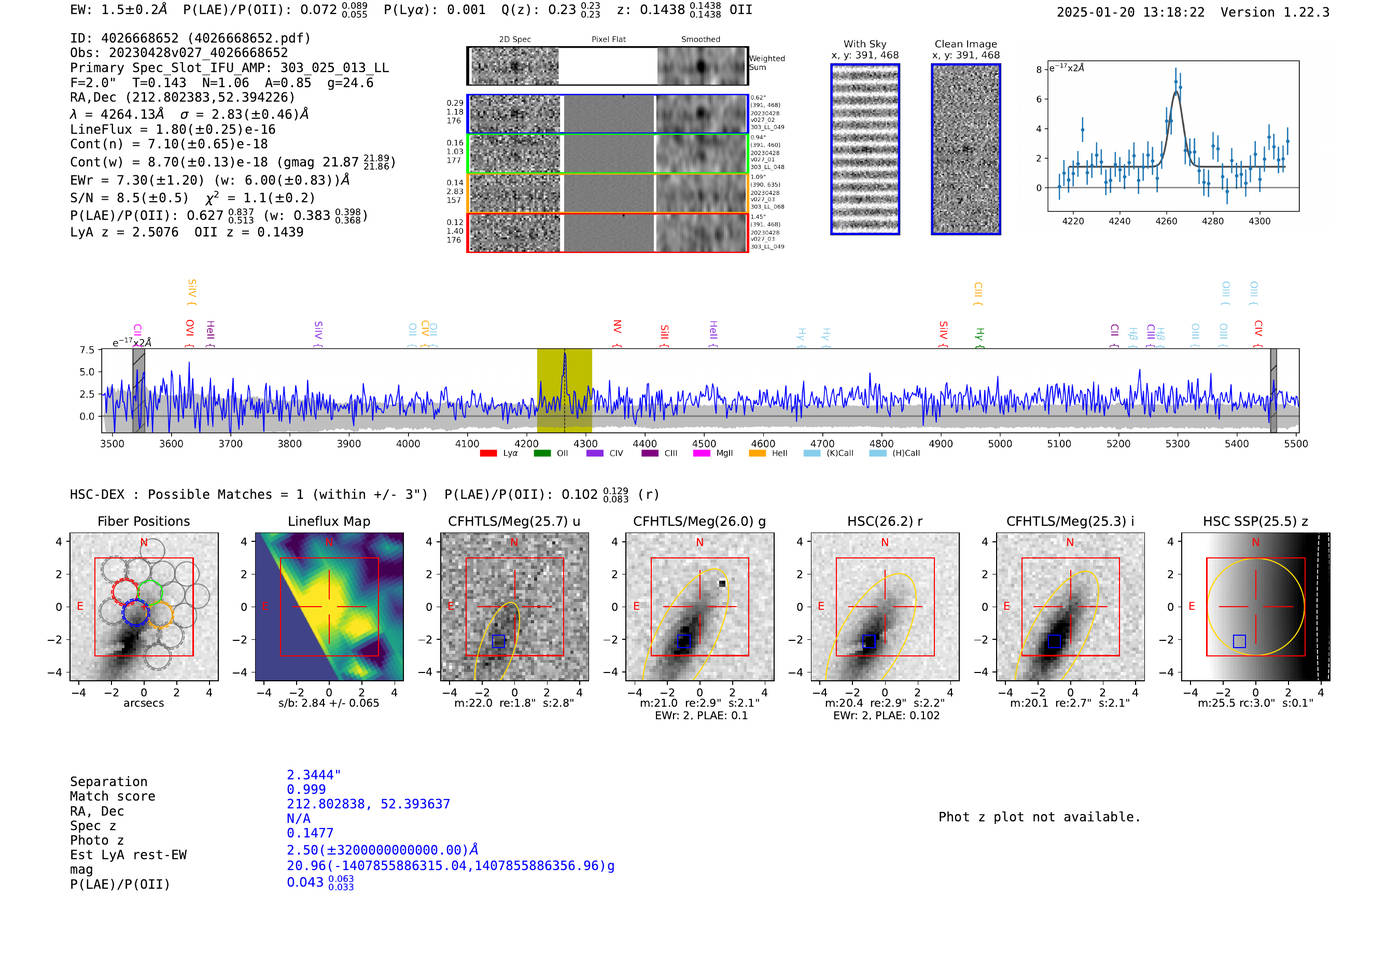The width and height of the screenshot is (1400, 953).
Task: Click the yellow highlighted emission region in spectrum
Action: tap(564, 391)
